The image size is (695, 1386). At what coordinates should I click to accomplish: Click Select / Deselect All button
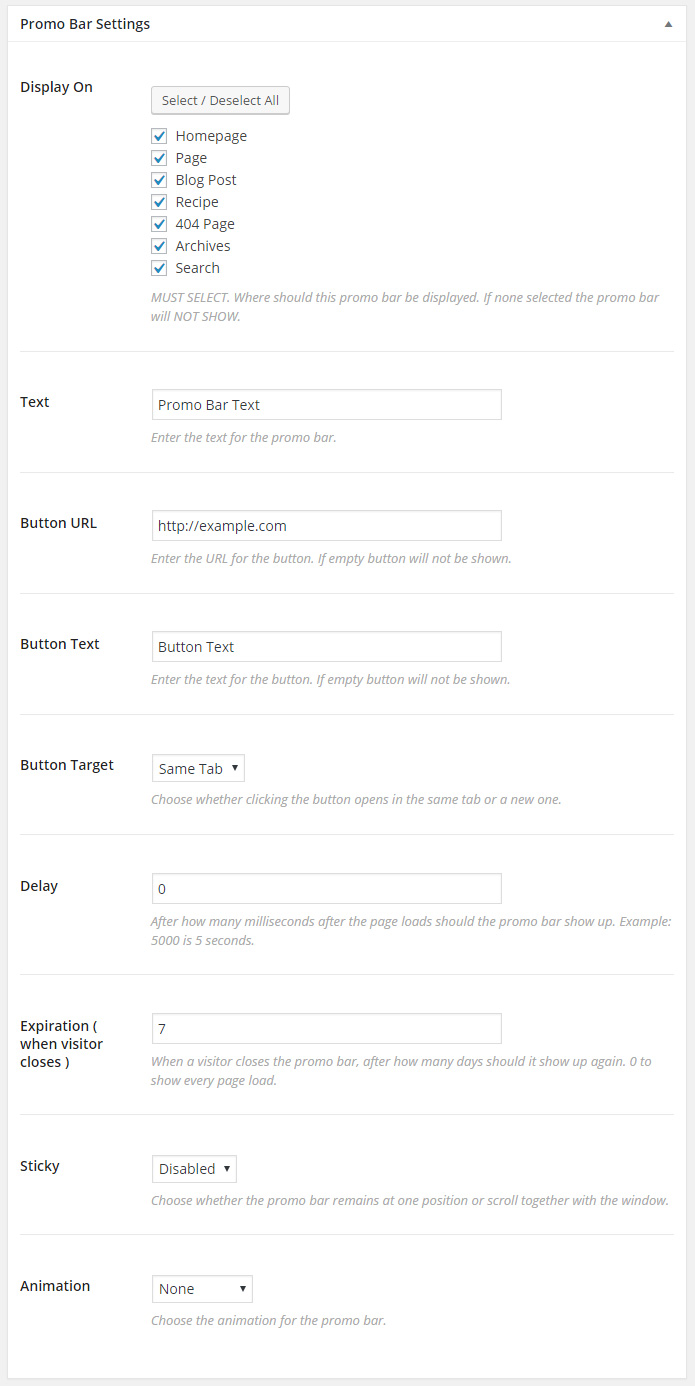220,100
